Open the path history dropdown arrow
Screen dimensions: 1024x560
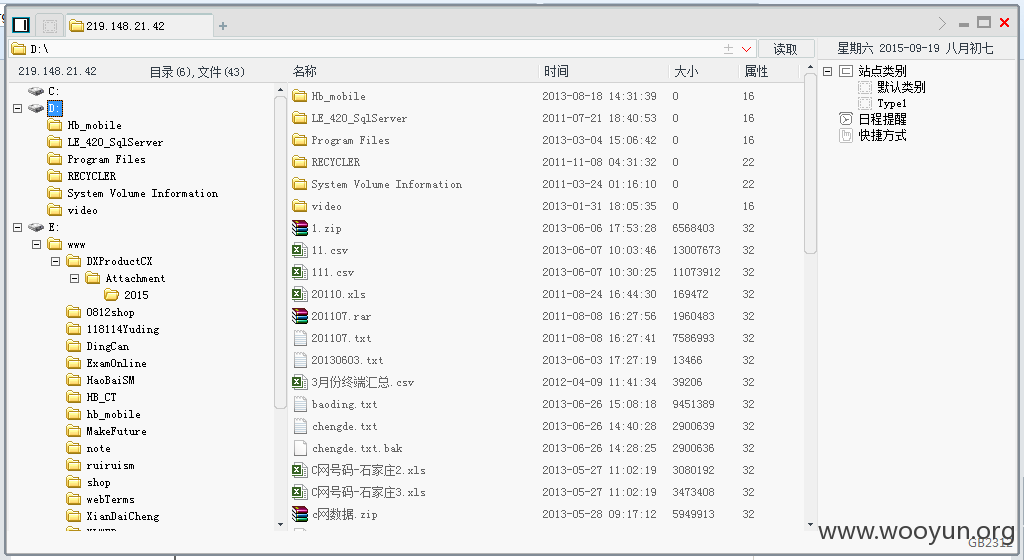746,49
